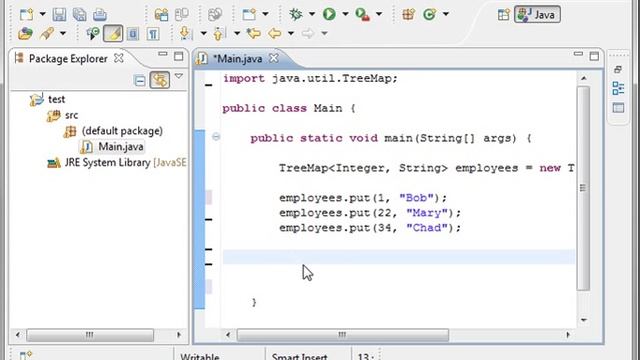Click the "Writable" status bar entry

[x=200, y=357]
